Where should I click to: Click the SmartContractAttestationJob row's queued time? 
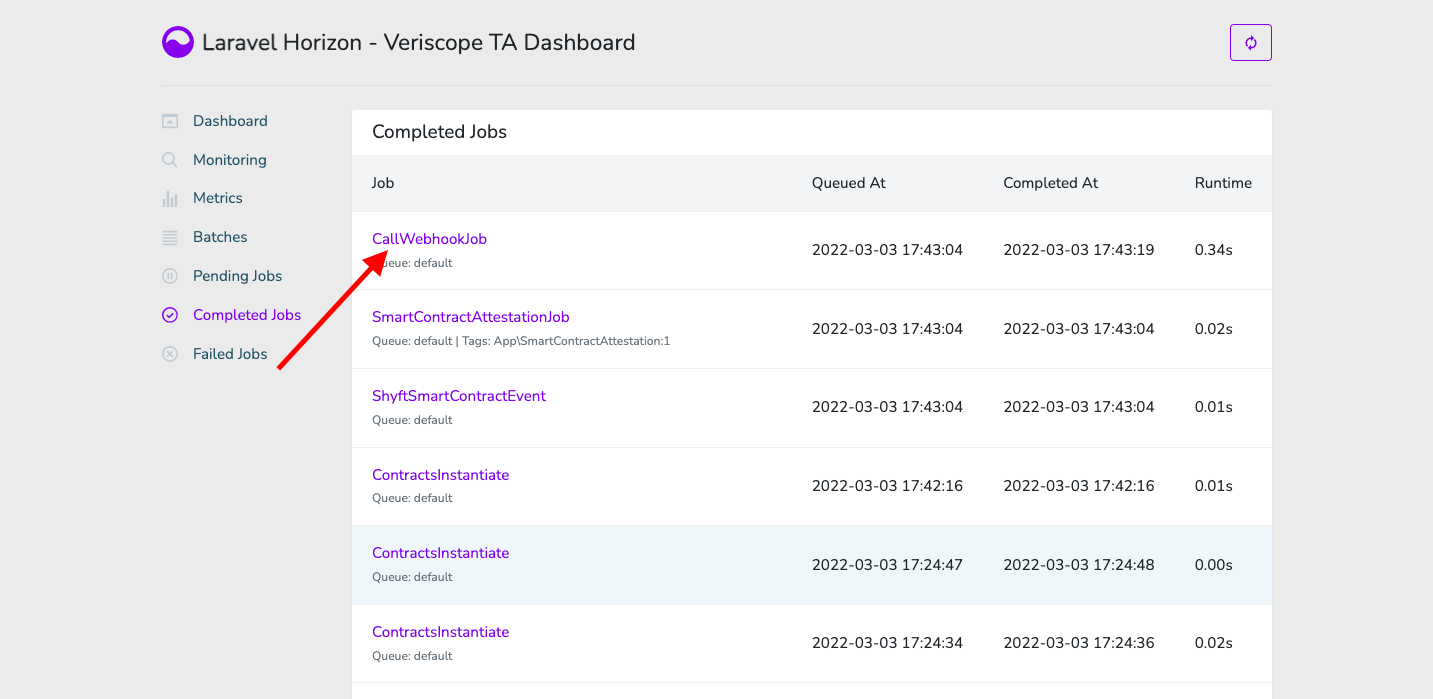coord(888,329)
